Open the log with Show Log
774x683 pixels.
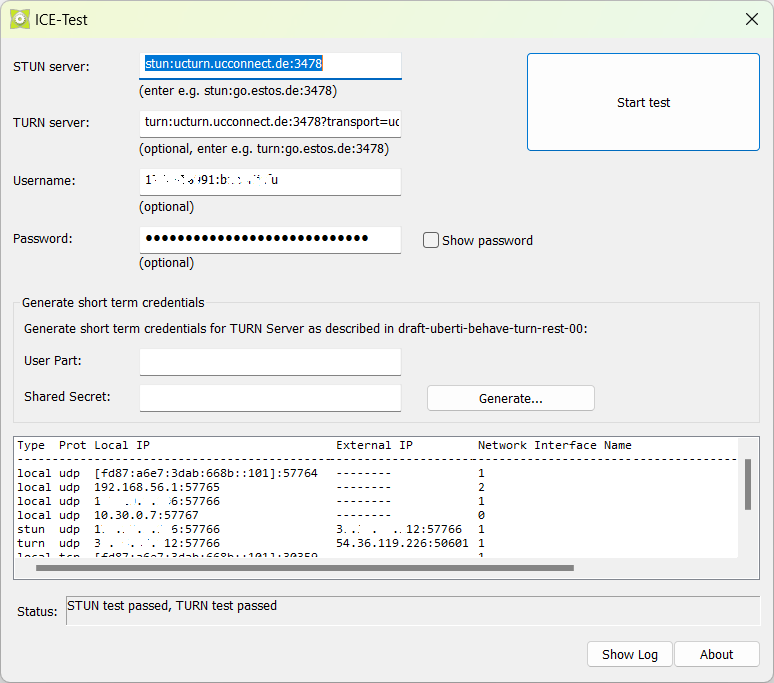629,654
